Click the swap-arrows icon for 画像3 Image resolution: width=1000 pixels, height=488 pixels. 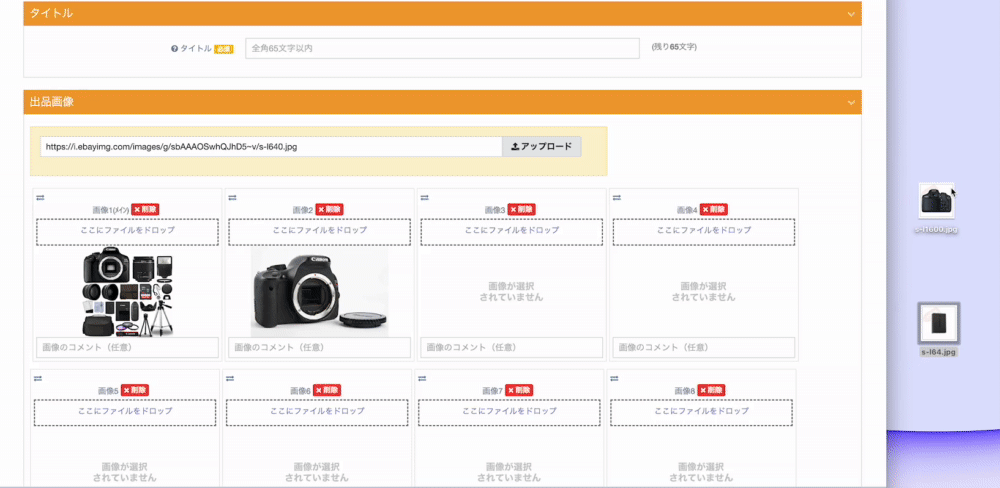[425, 197]
